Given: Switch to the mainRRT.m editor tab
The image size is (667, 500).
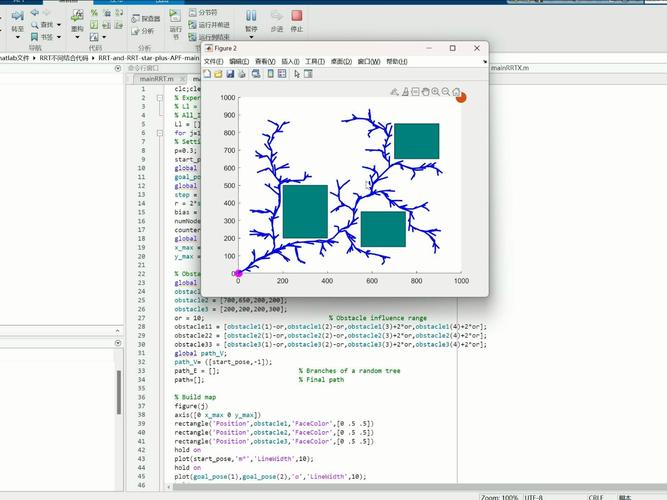Looking at the screenshot, I should (157, 79).
